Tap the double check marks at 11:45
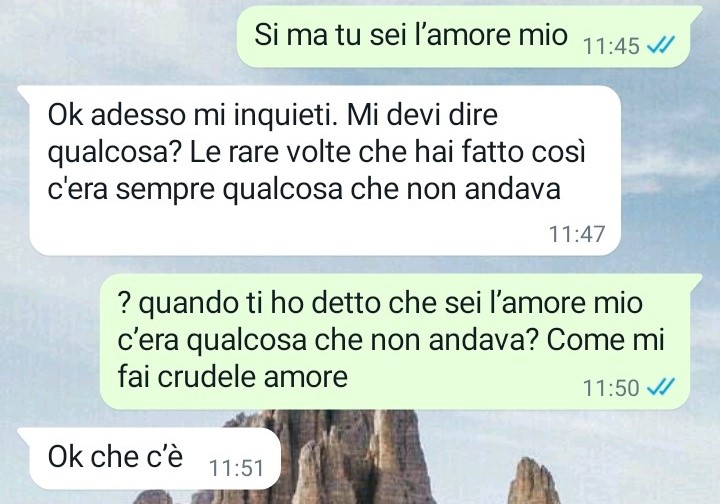This screenshot has height=504, width=720. (x=660, y=45)
